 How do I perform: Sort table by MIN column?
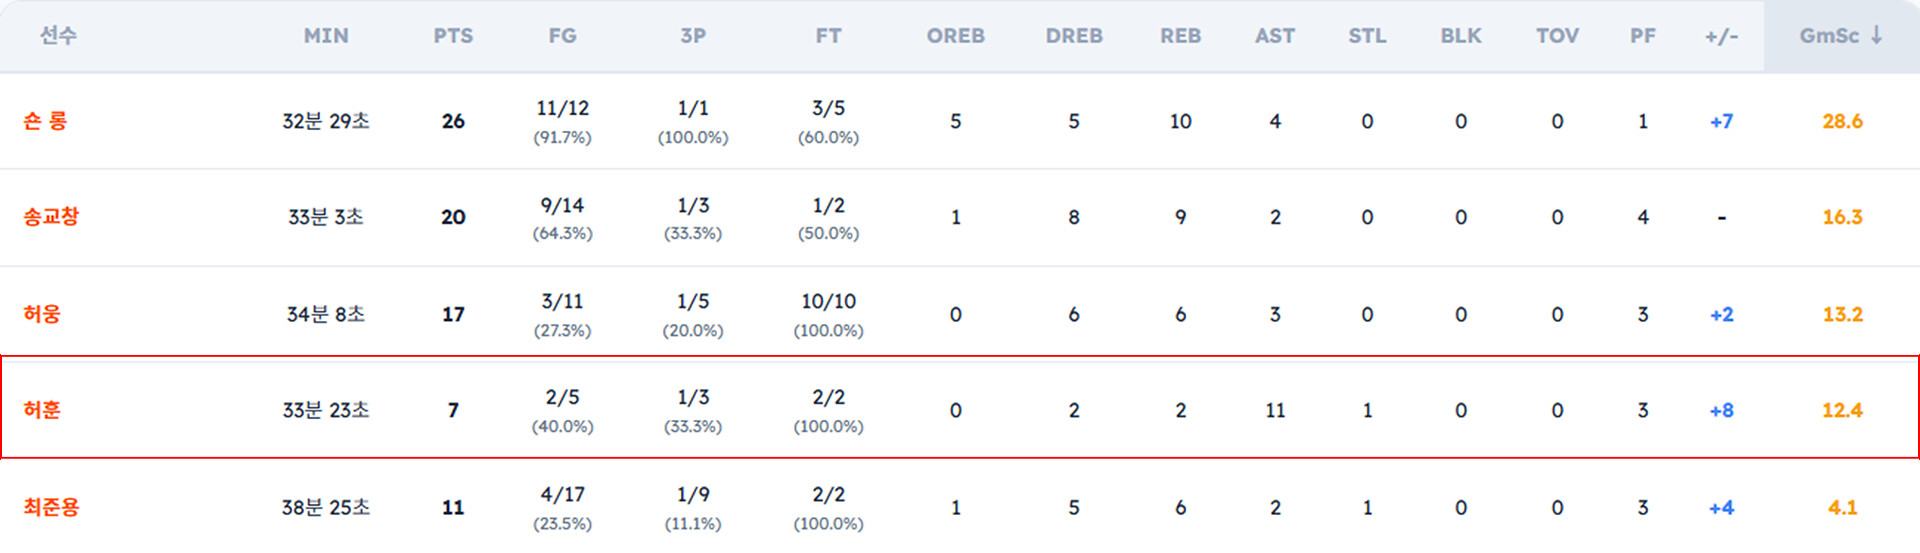pyautogui.click(x=326, y=36)
